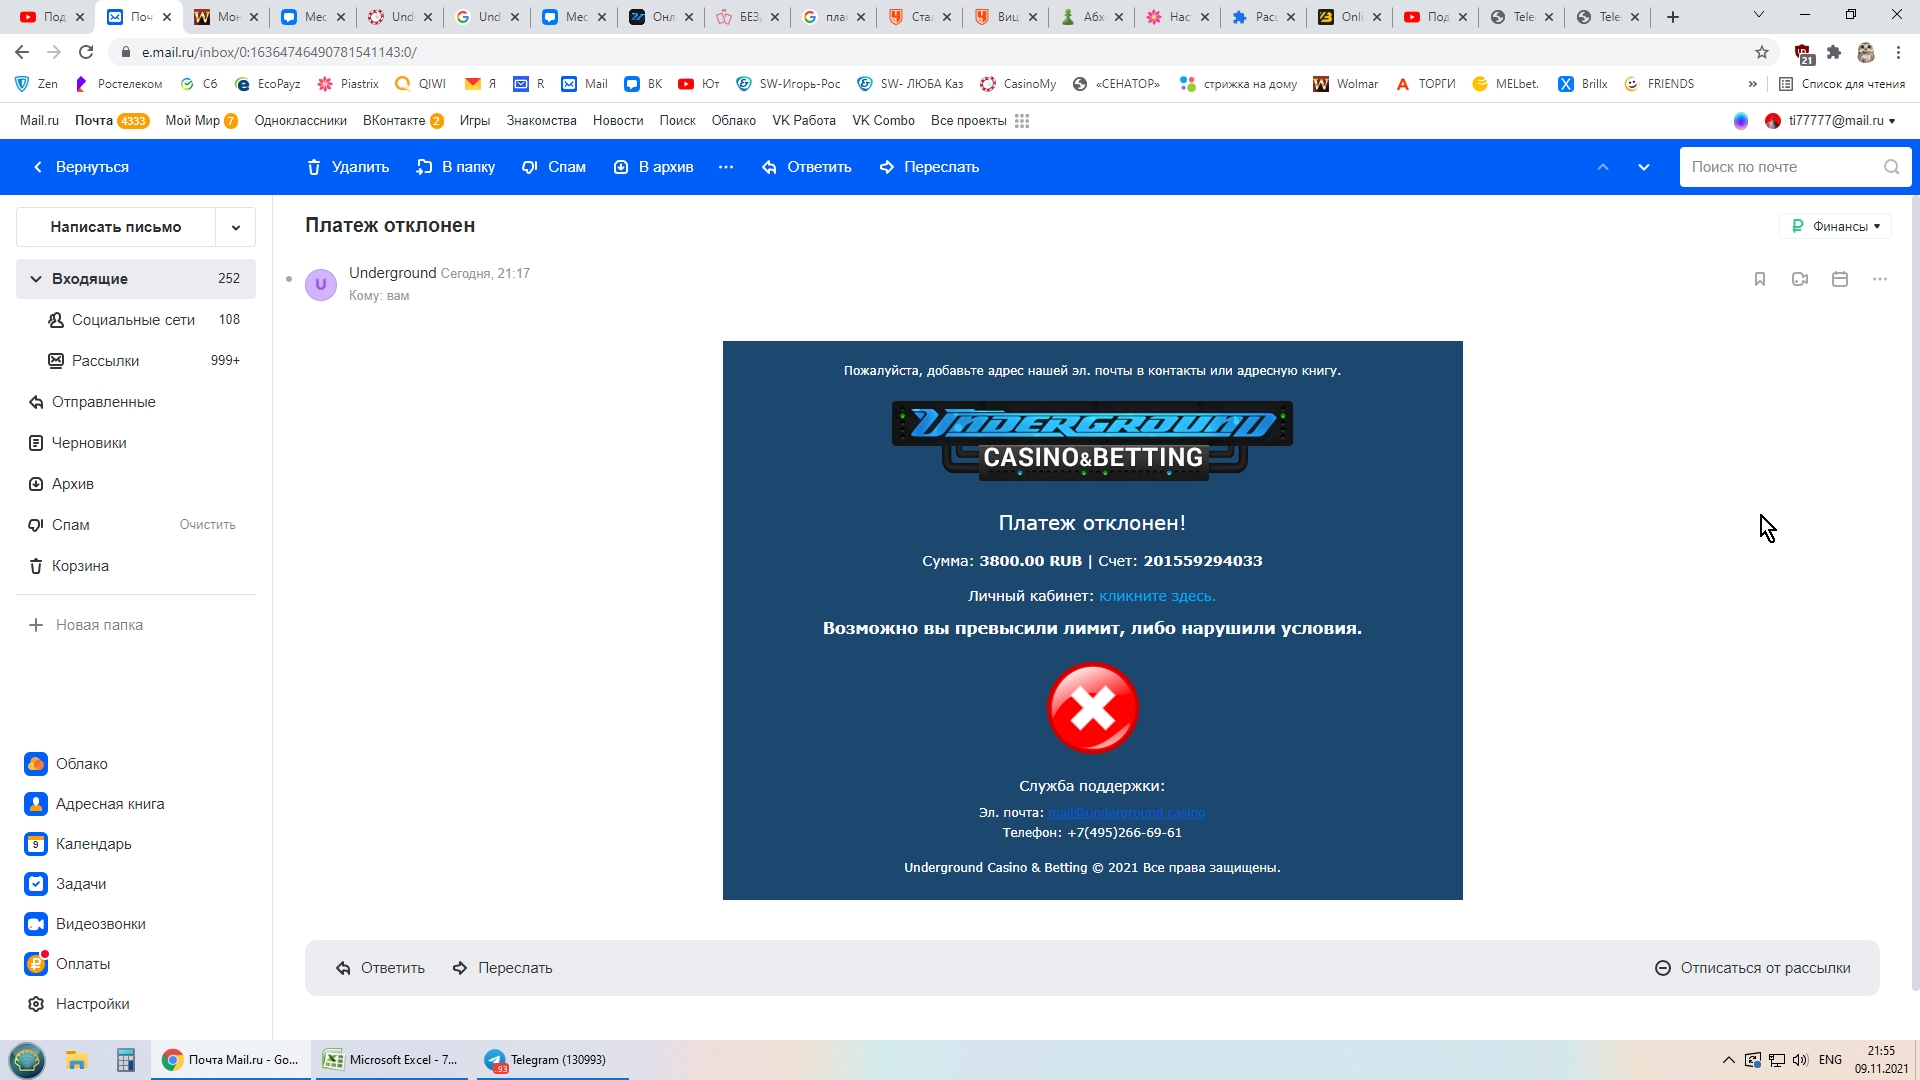Image resolution: width=1920 pixels, height=1080 pixels.
Task: Open Социальные сети folder
Action: [x=136, y=320]
